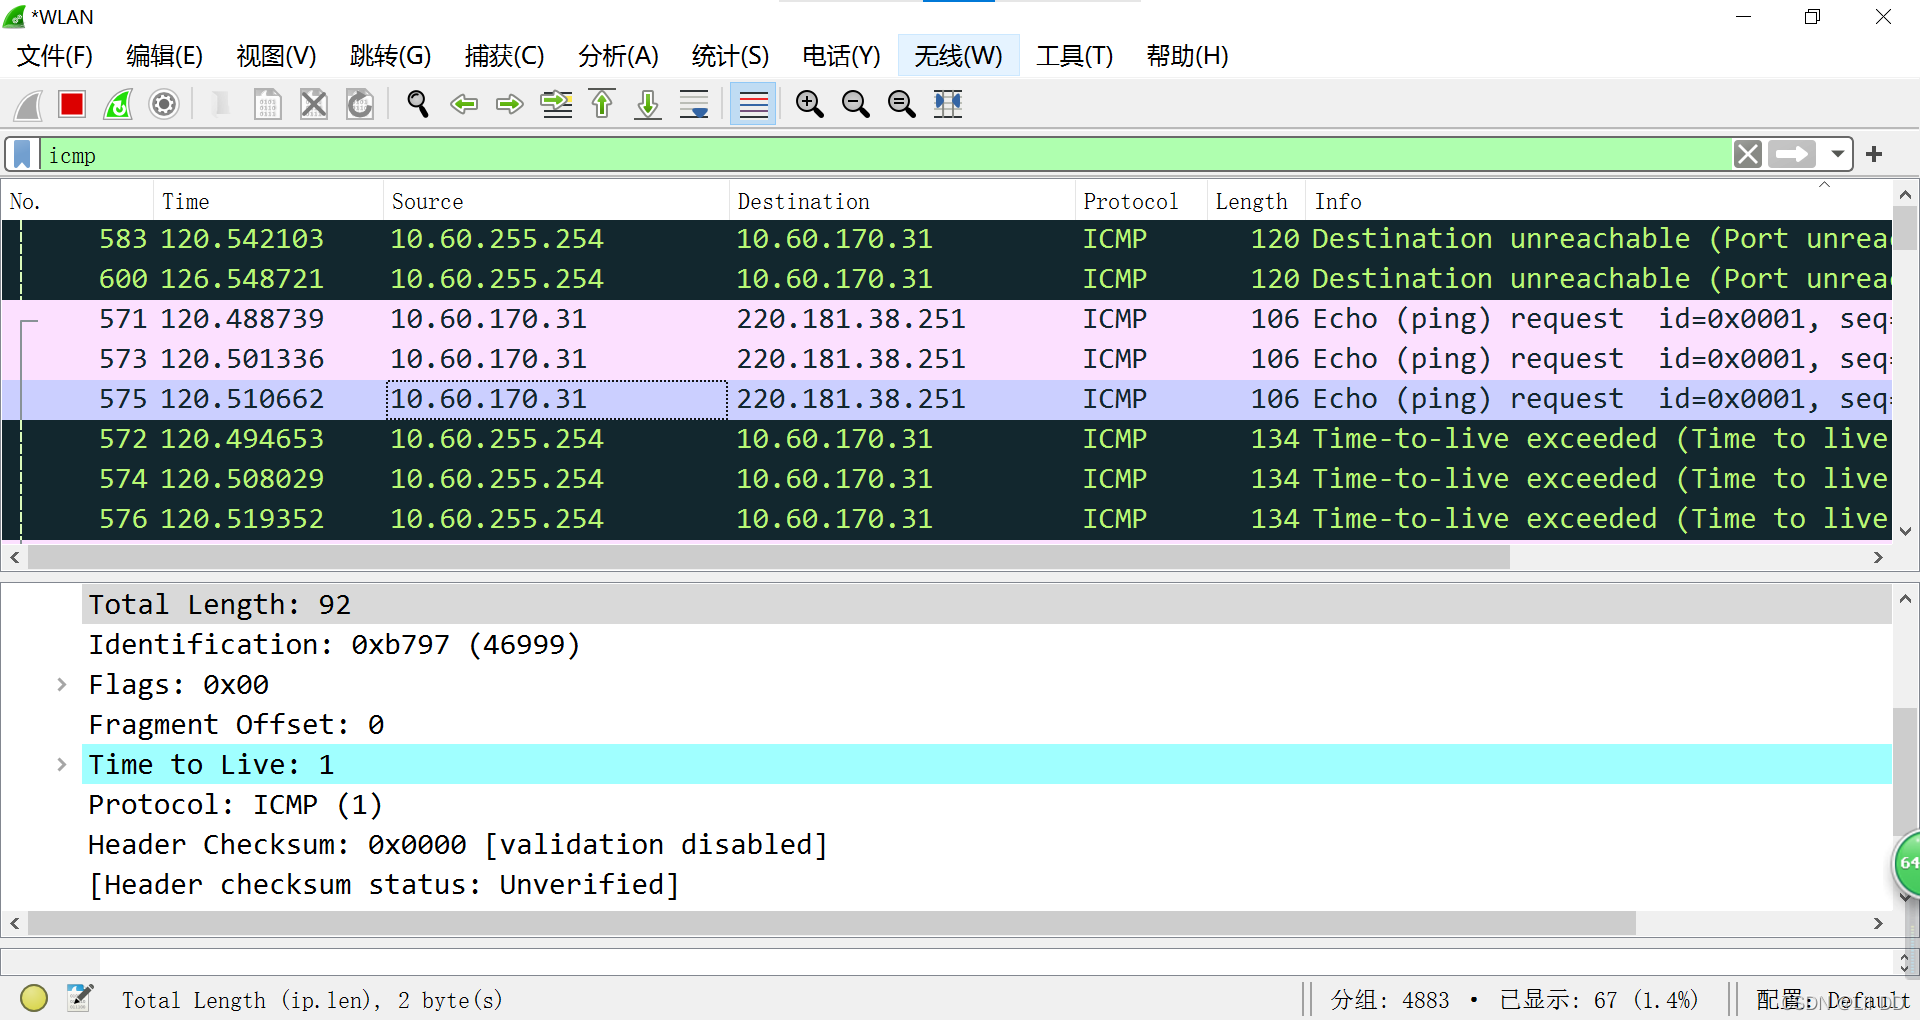The height and width of the screenshot is (1020, 1920).
Task: Select packet 571 echo request row
Action: click(x=946, y=319)
